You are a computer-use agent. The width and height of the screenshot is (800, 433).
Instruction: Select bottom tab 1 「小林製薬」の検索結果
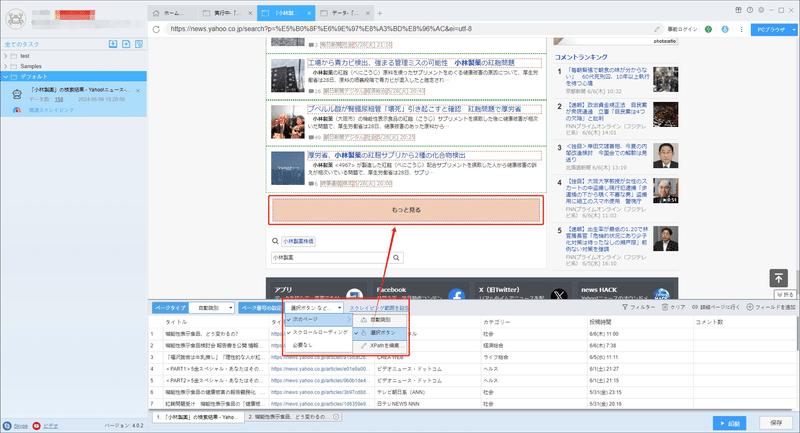(x=198, y=417)
